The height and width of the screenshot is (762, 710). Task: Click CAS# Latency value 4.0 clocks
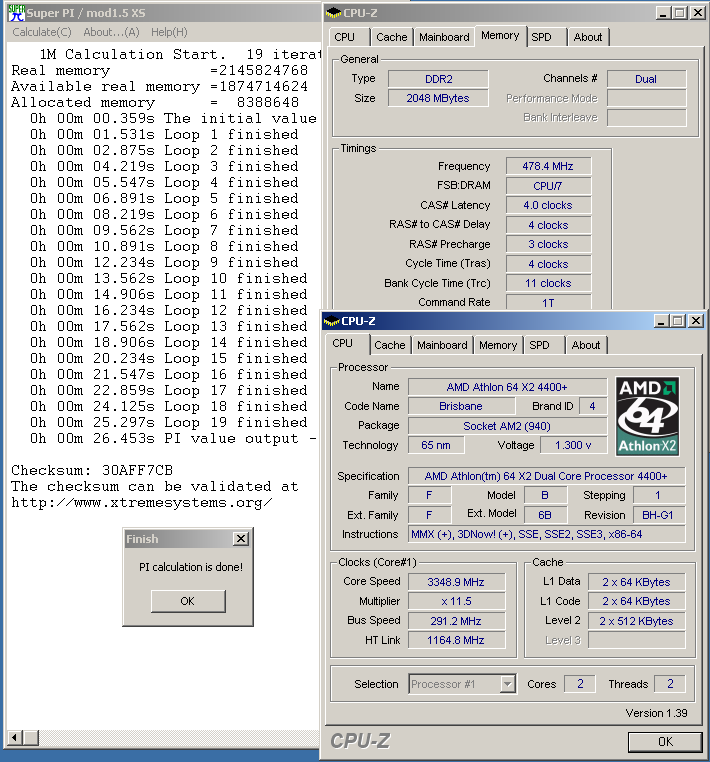[548, 205]
